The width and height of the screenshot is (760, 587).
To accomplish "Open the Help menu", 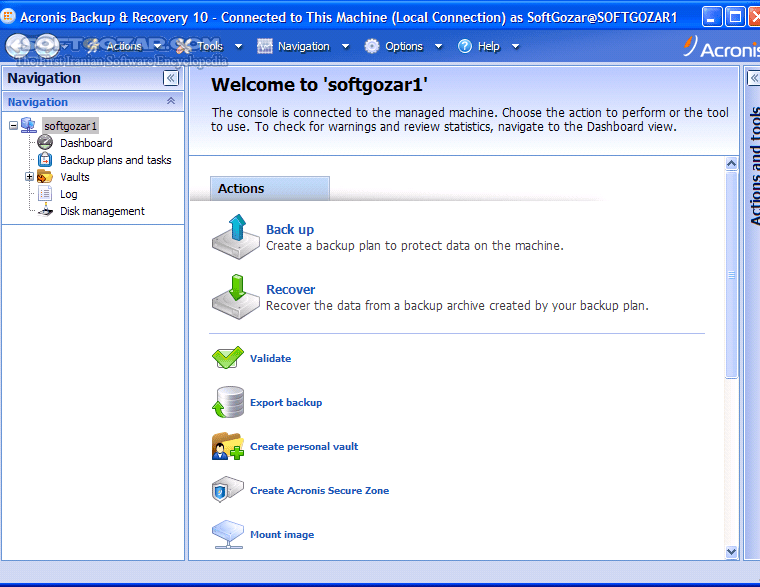I will click(489, 47).
